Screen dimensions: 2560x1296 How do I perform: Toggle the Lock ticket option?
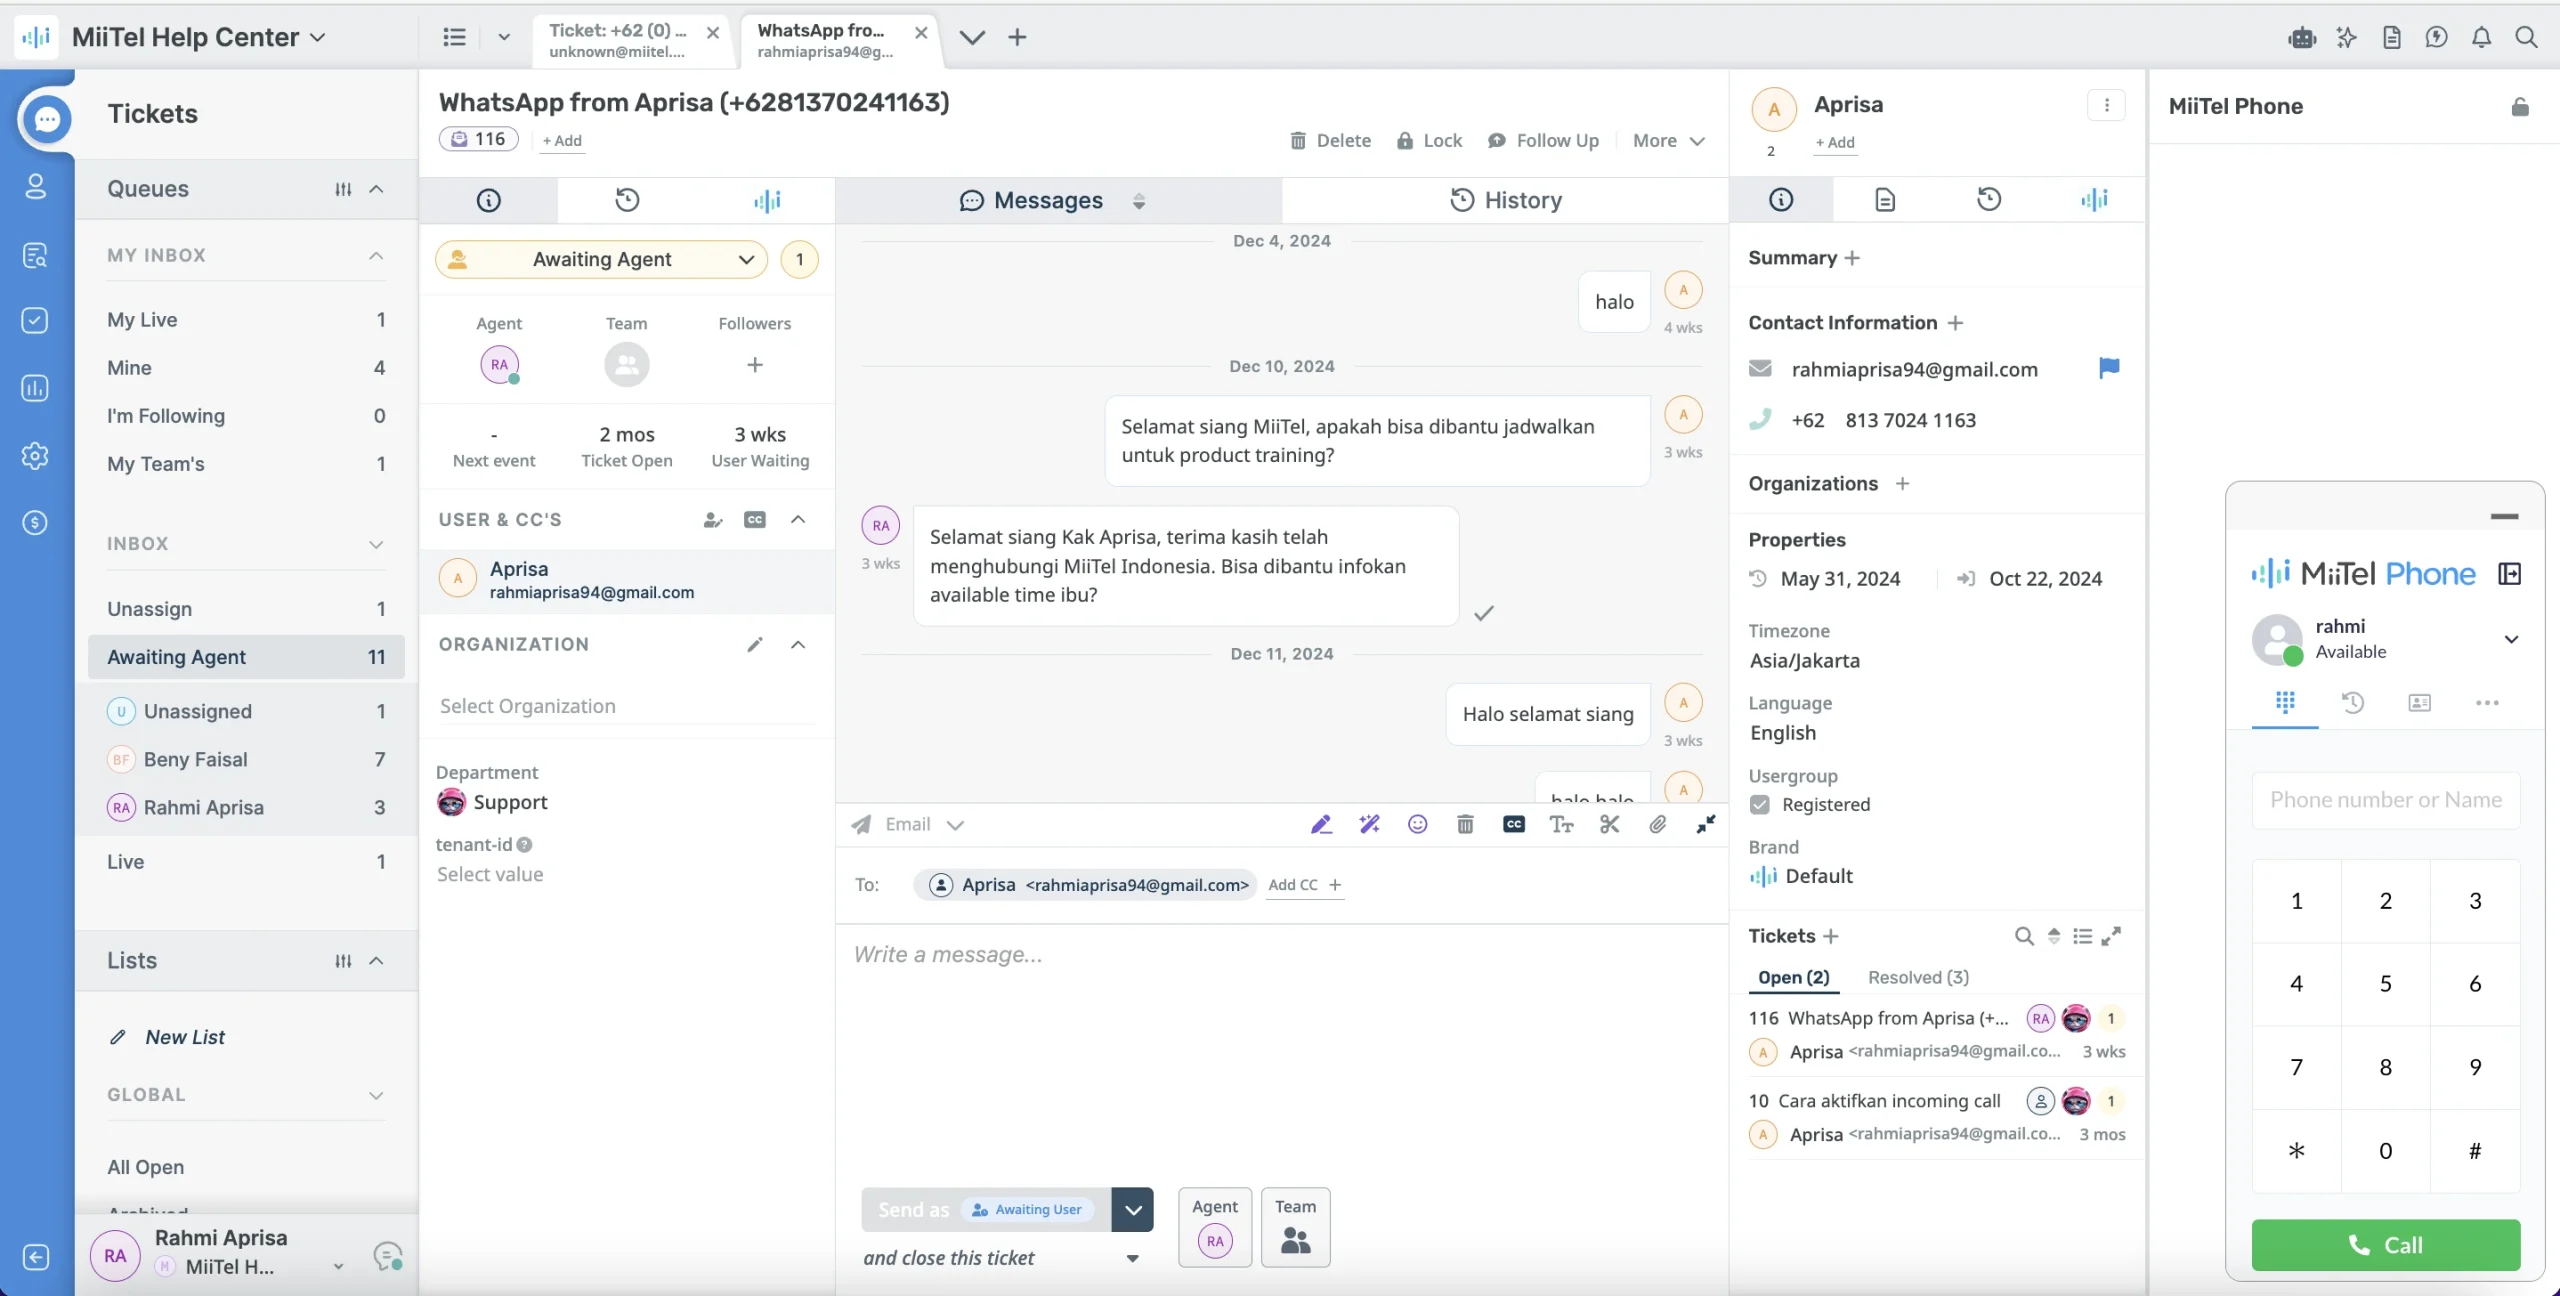click(1429, 141)
